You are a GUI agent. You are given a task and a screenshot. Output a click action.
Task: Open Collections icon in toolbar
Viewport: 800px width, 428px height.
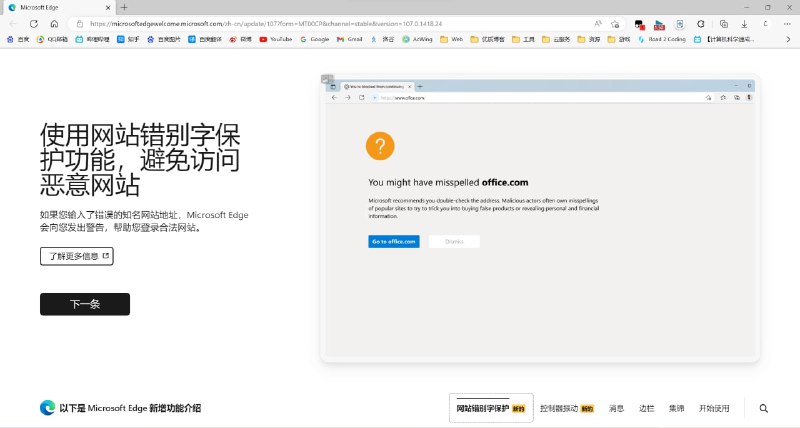pyautogui.click(x=723, y=23)
